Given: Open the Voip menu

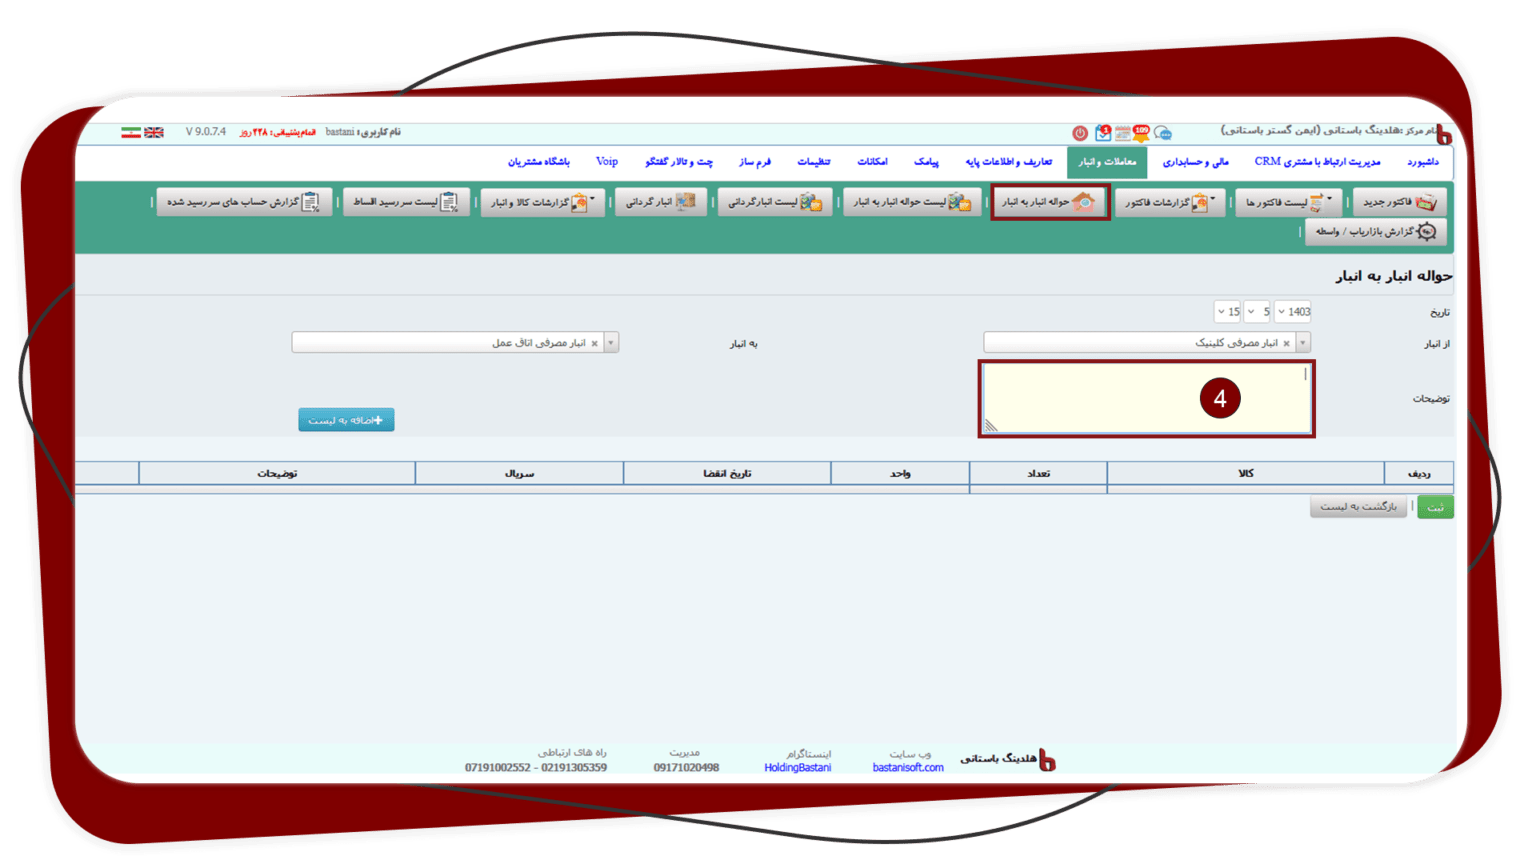Looking at the screenshot, I should click(x=607, y=162).
